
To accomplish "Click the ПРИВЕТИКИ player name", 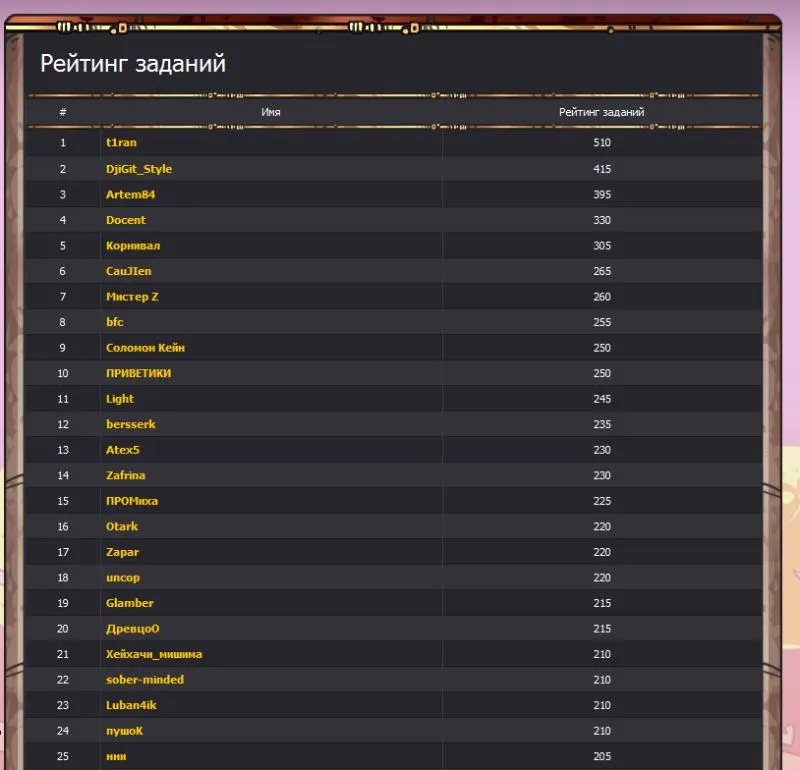I will point(138,373).
